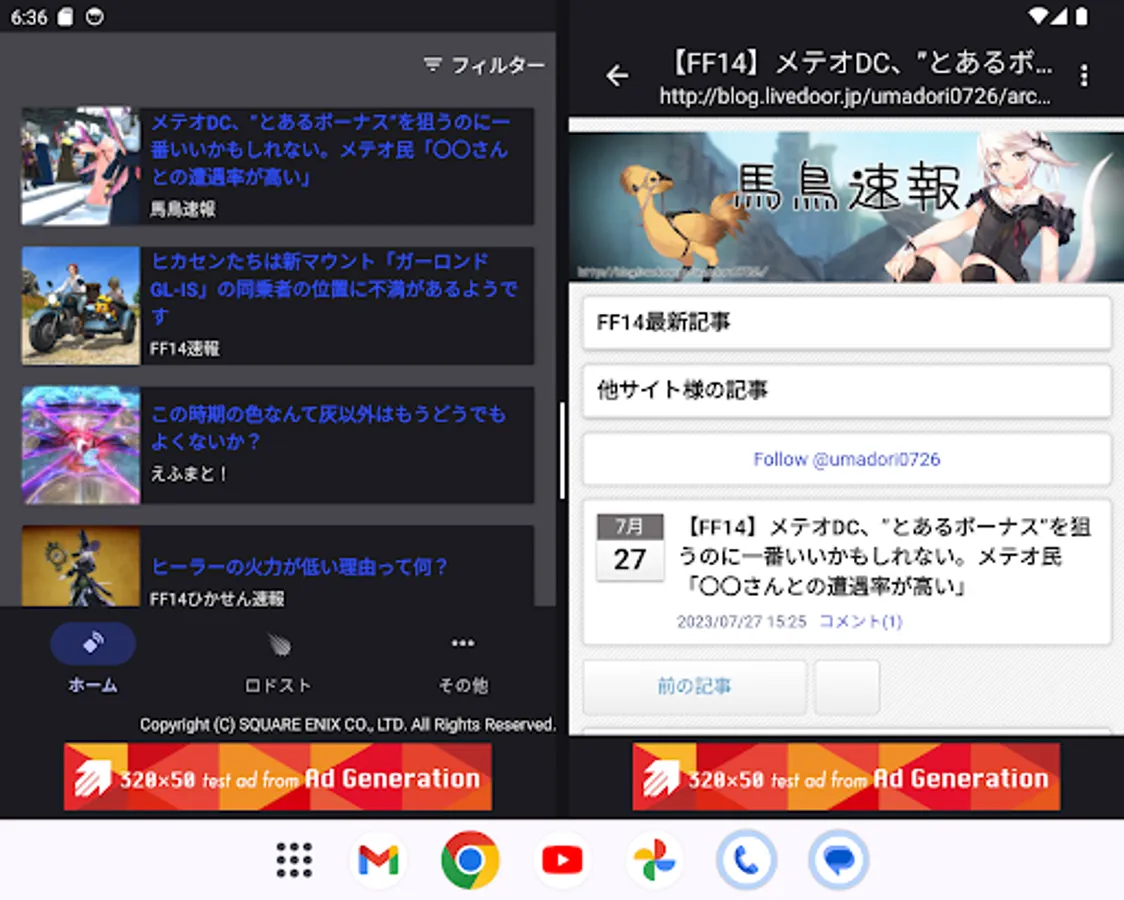Tap the 6:36 clock
Viewport: 1124px width, 900px height.
(29, 17)
